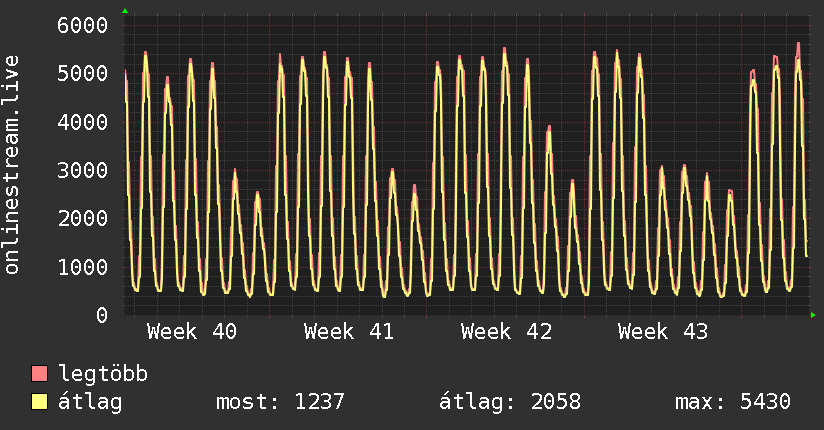
Task: Click the 'most: 1237' current value
Action: click(x=280, y=402)
